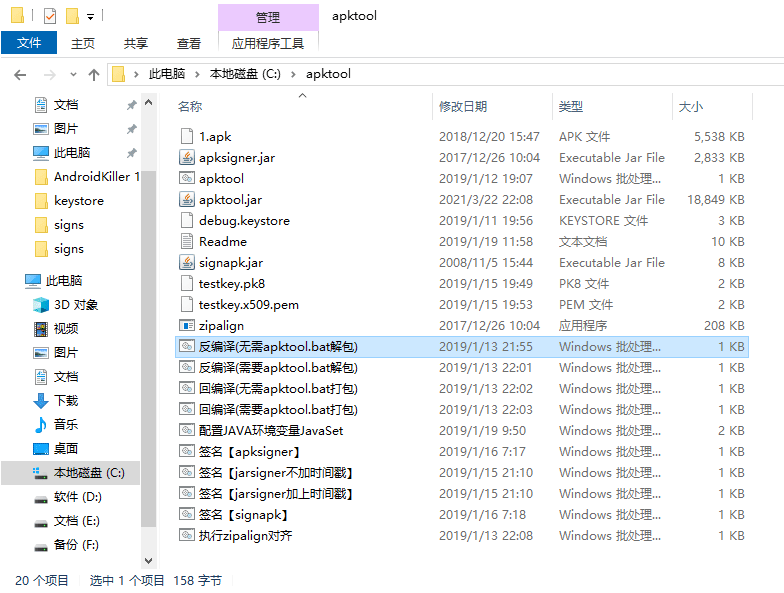Open the 文件 ribbon tab

tap(29, 43)
